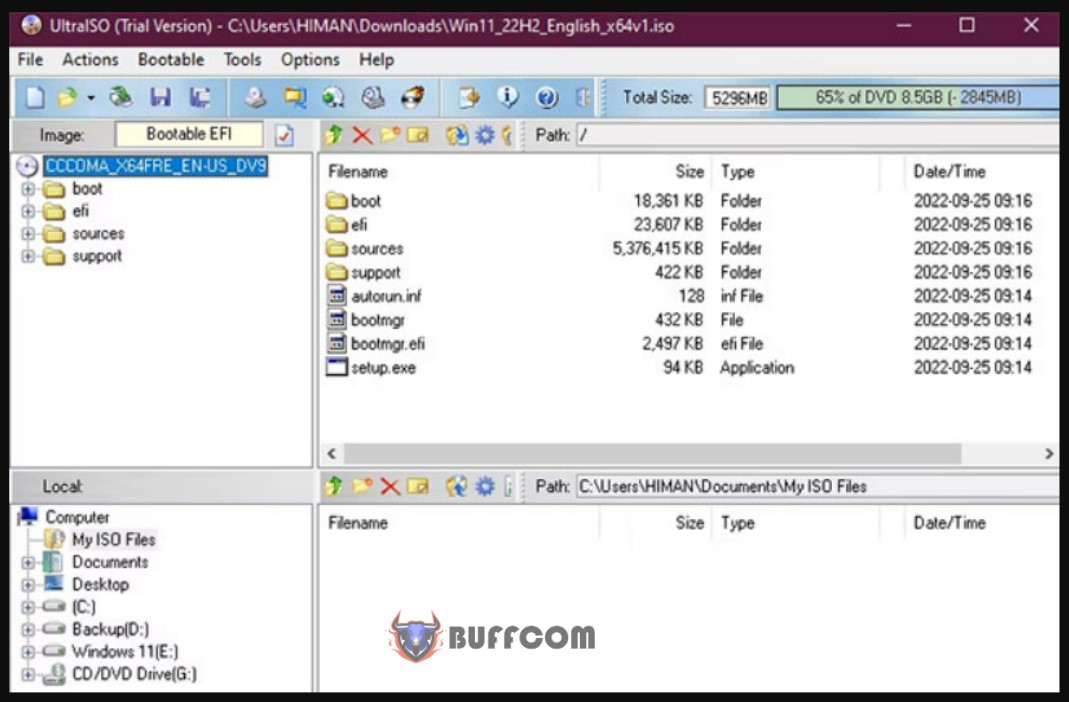This screenshot has height=702, width=1069.
Task: Click the globe-with-arrow icon in the Local pane toolbar
Action: (x=457, y=486)
